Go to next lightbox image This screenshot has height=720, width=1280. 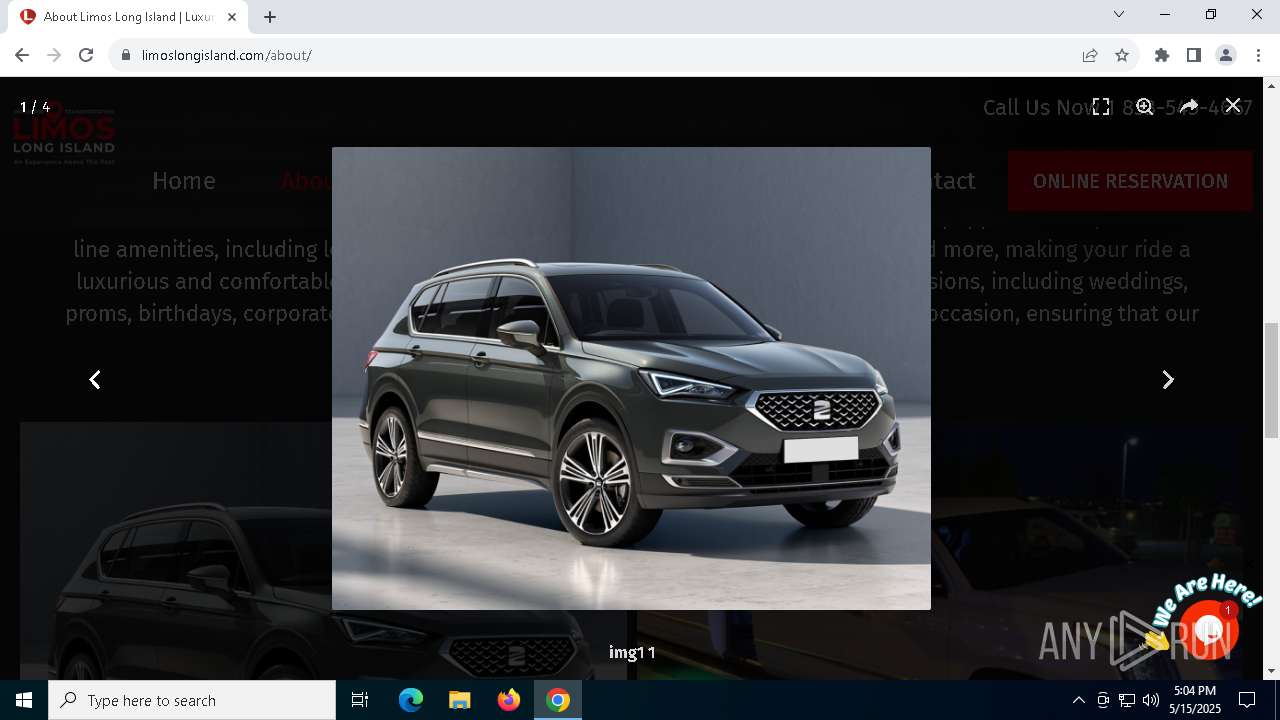[1167, 380]
